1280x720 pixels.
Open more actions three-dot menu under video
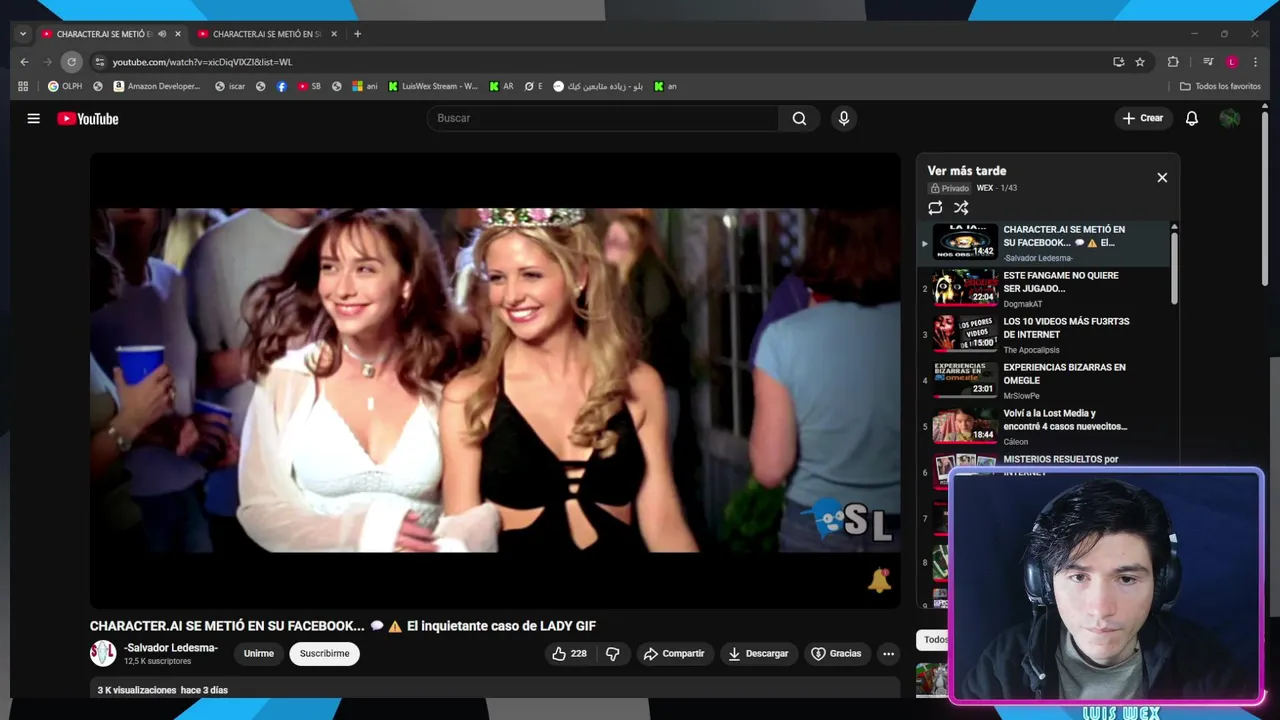click(x=888, y=653)
